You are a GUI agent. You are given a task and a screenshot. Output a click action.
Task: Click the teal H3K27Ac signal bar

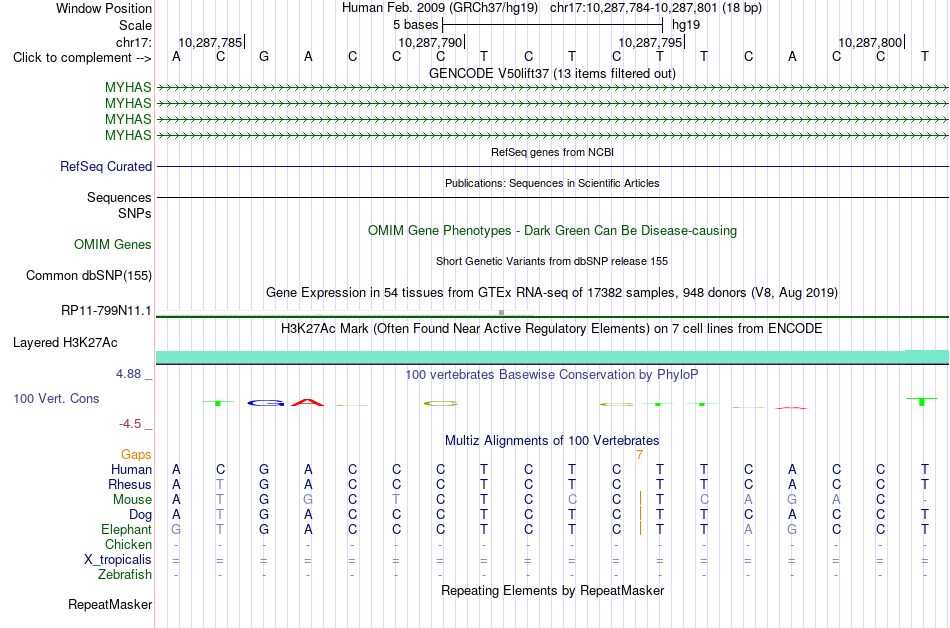tap(552, 357)
